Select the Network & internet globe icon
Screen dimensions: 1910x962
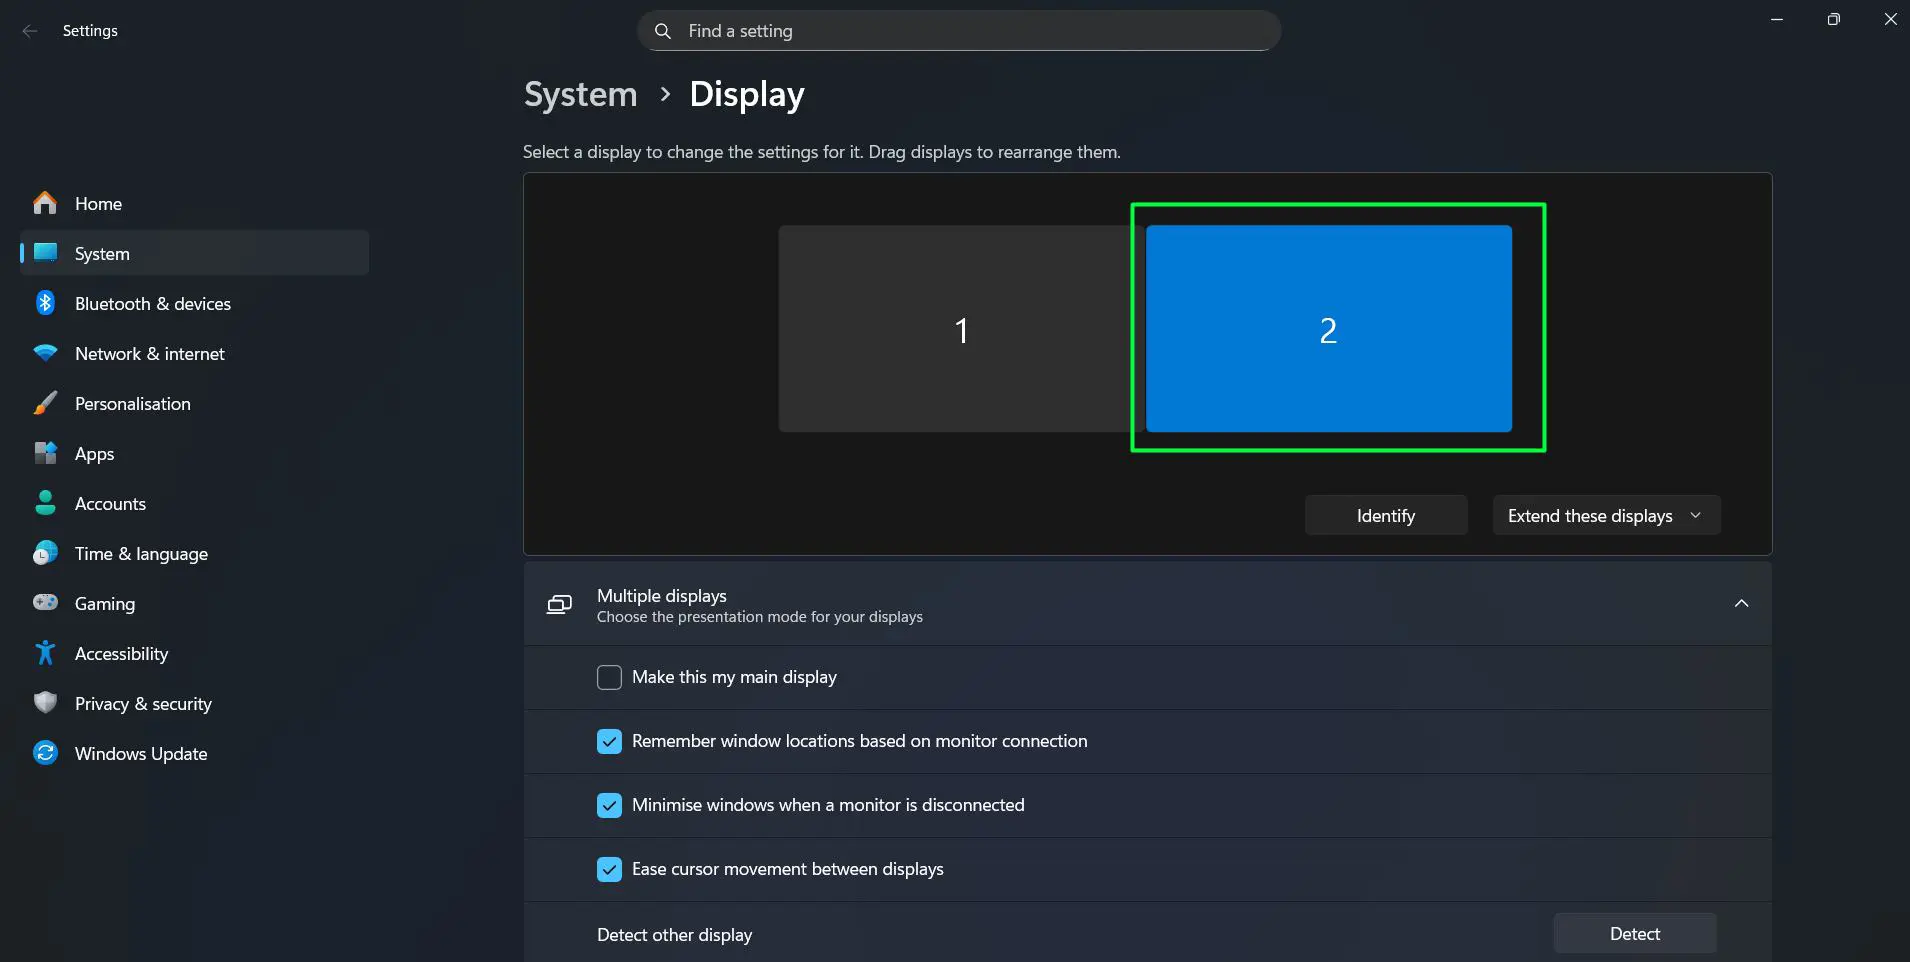[45, 353]
